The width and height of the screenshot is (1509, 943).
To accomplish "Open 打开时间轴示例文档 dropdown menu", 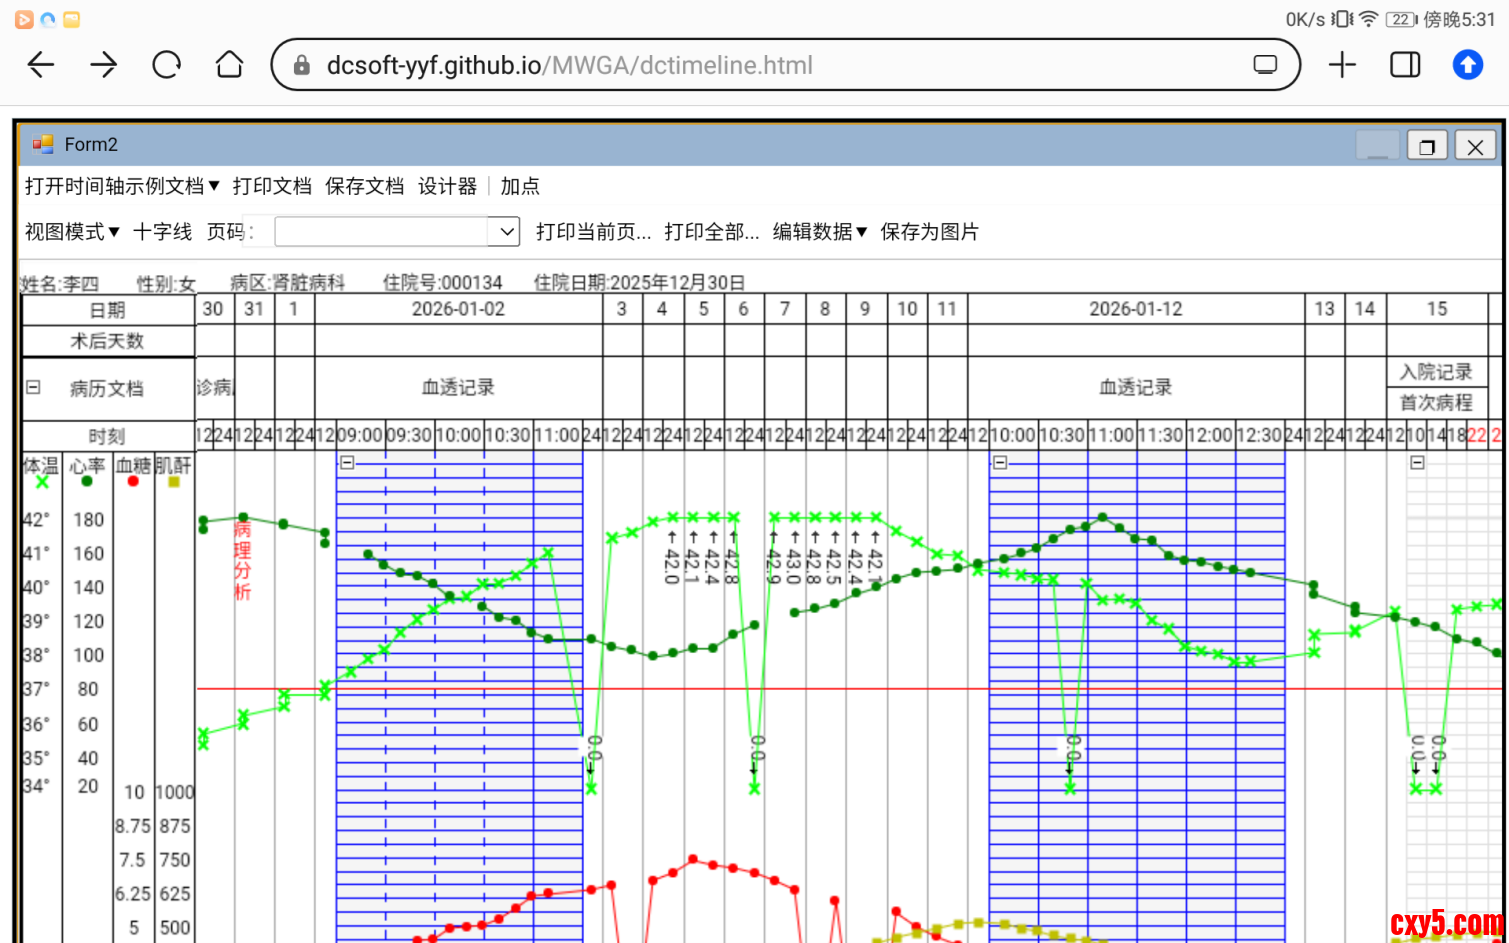I will pyautogui.click(x=122, y=186).
